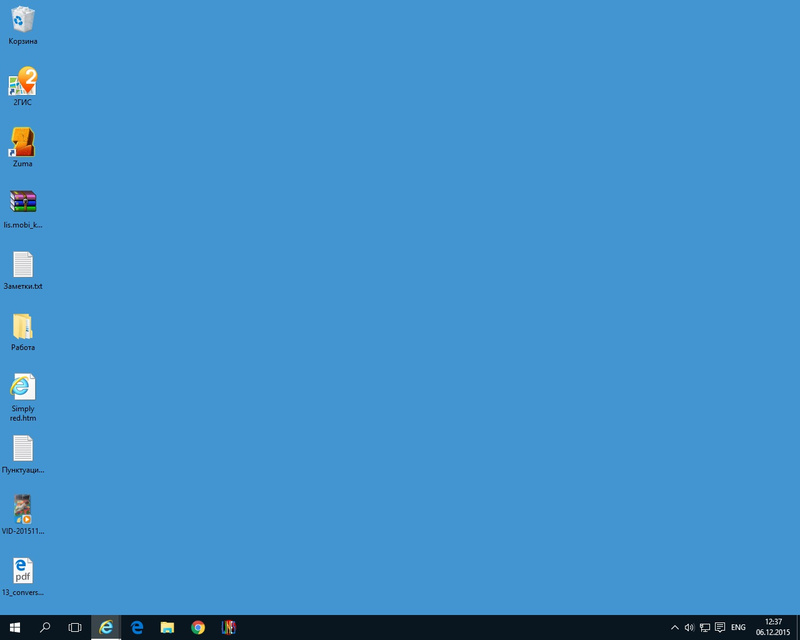This screenshot has width=800, height=640.
Task: Open the Корзина recycle bin icon
Action: pos(23,26)
